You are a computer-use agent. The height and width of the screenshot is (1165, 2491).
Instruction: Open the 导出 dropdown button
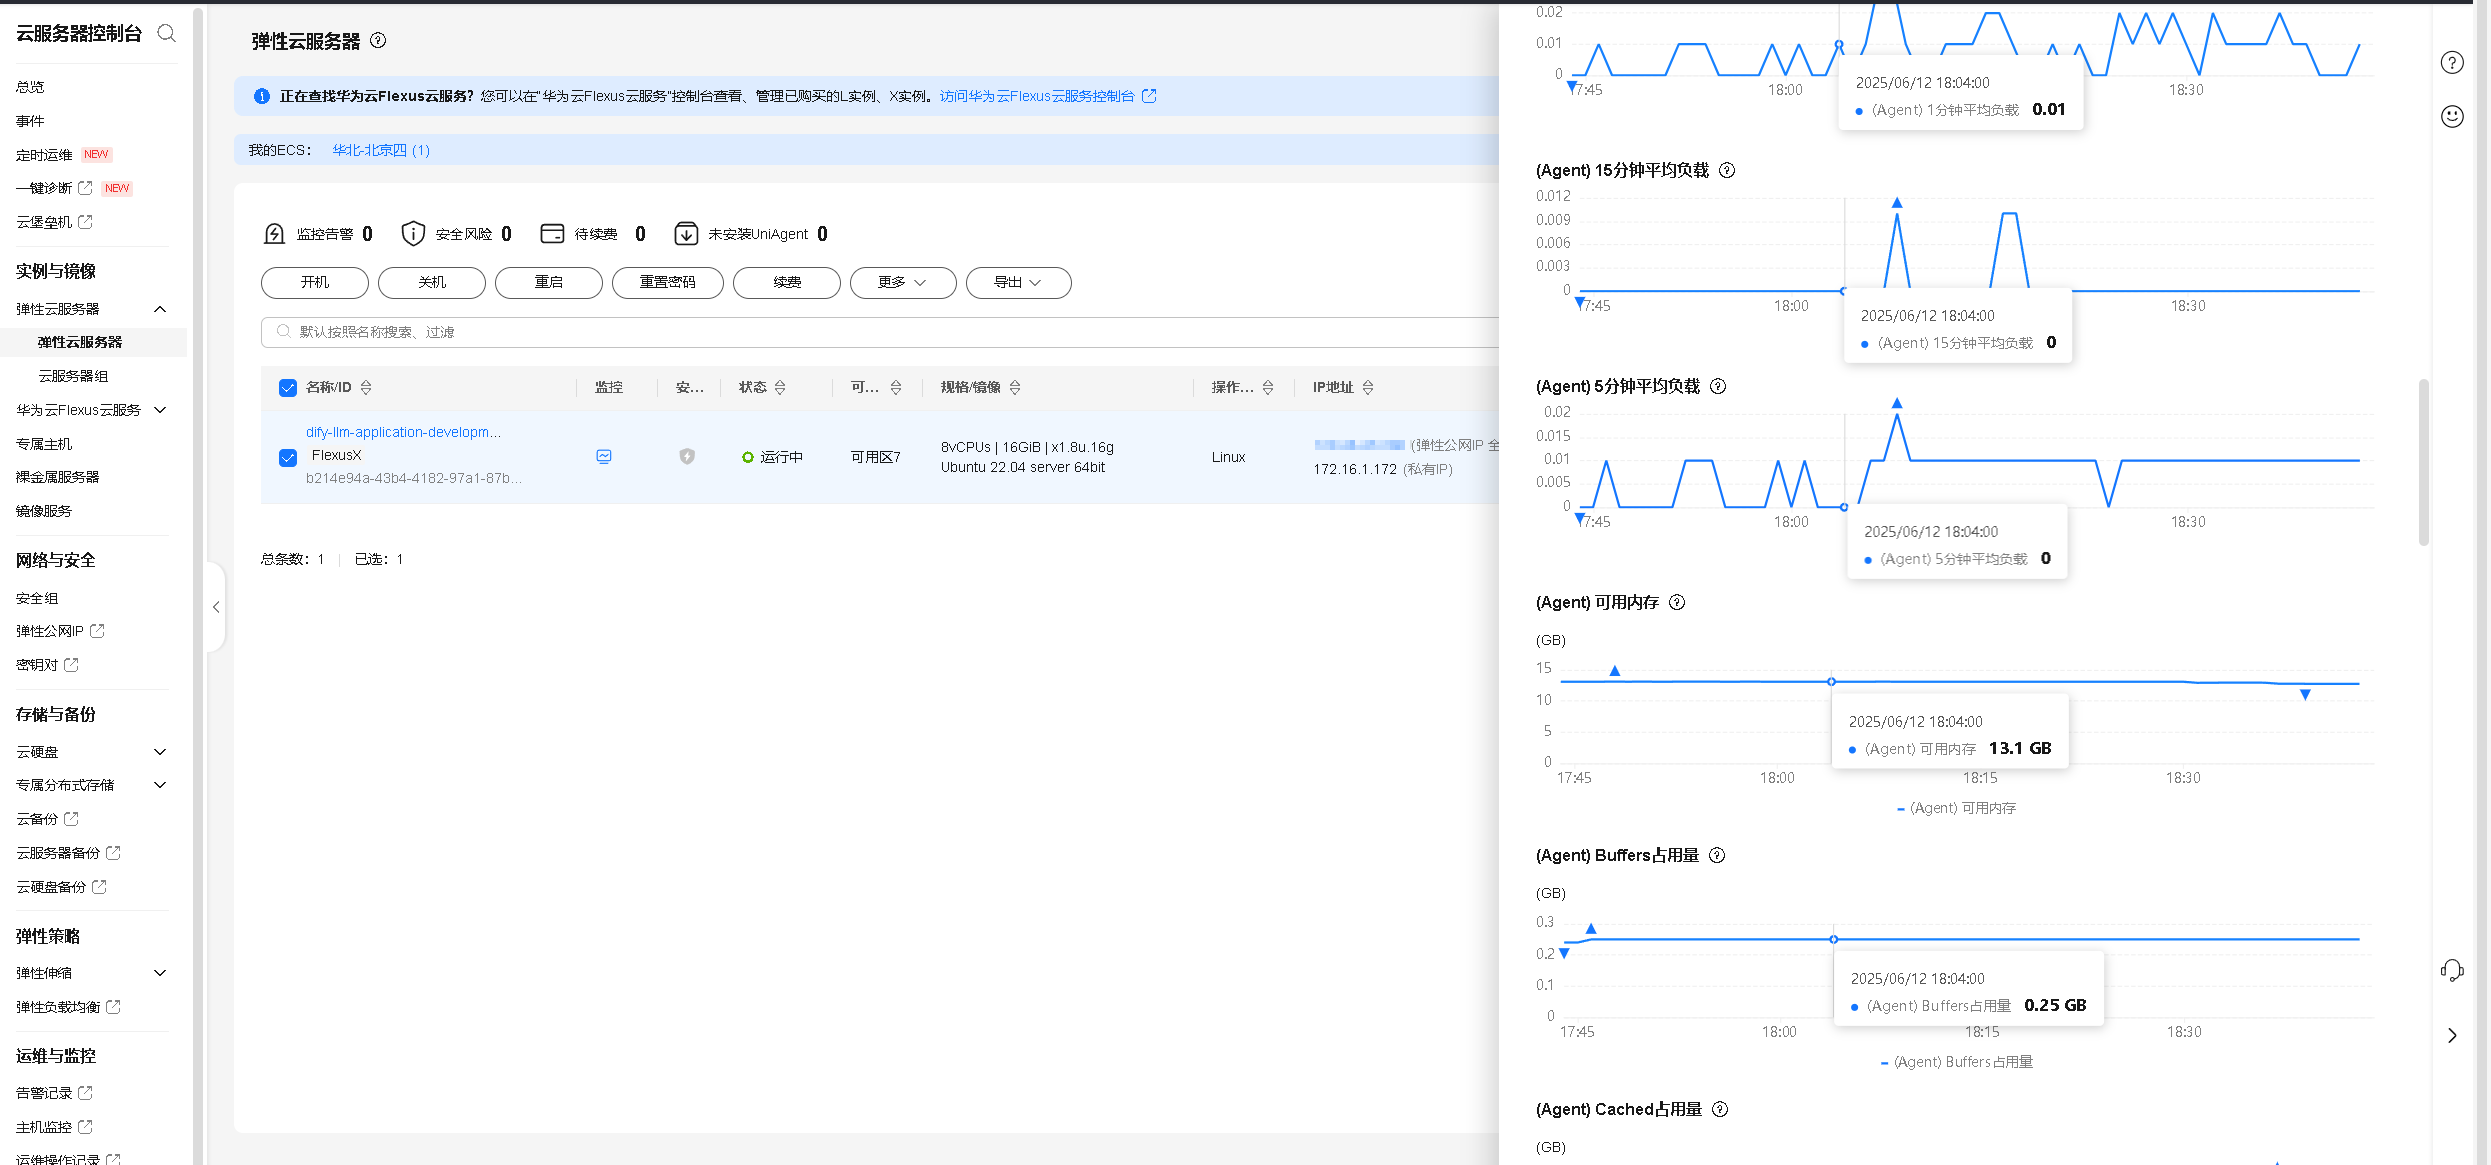click(1018, 282)
